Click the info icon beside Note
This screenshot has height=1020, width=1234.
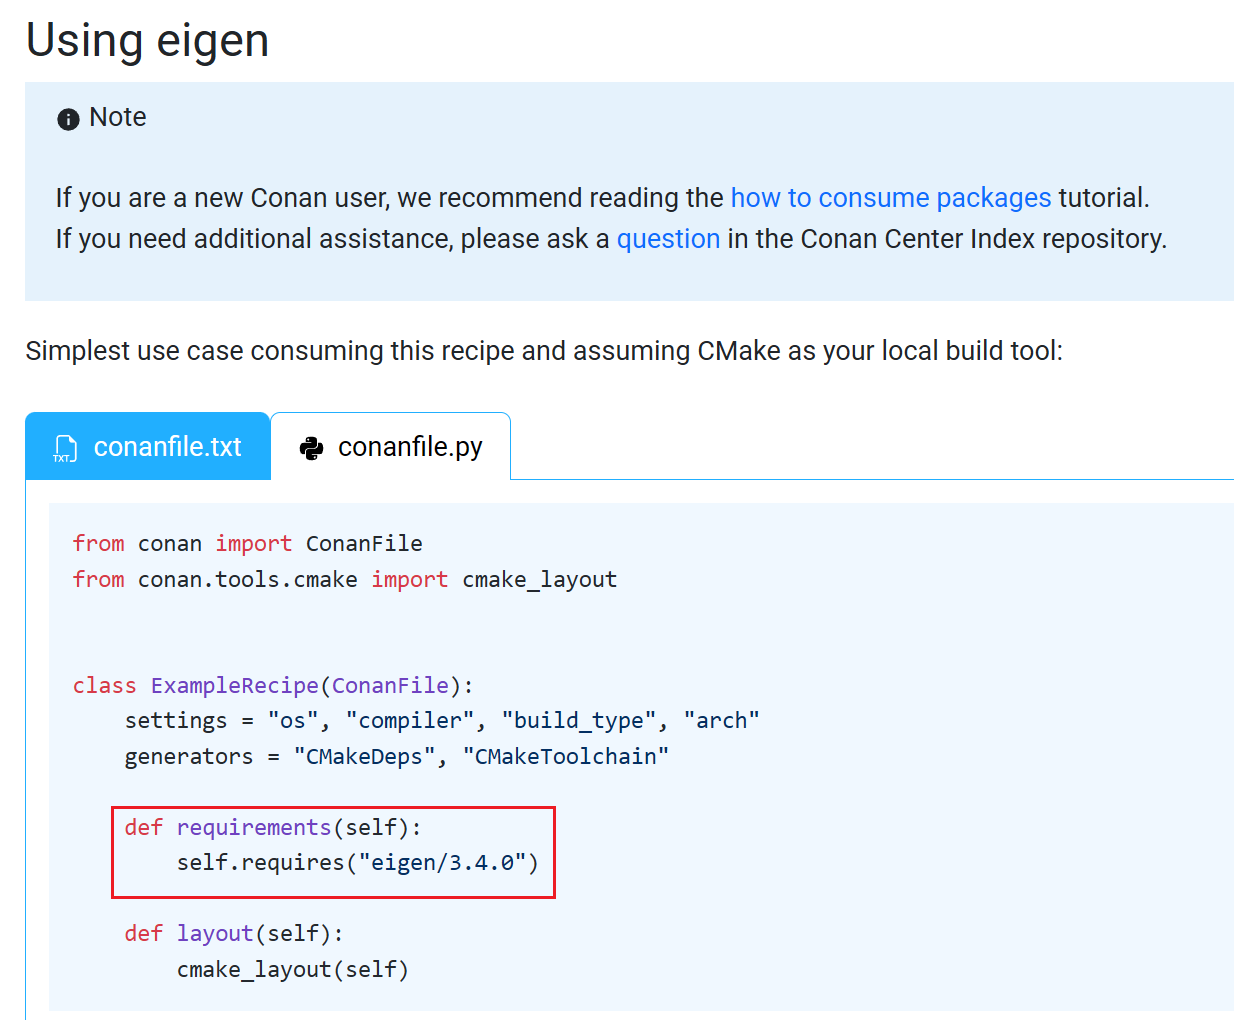pos(68,120)
